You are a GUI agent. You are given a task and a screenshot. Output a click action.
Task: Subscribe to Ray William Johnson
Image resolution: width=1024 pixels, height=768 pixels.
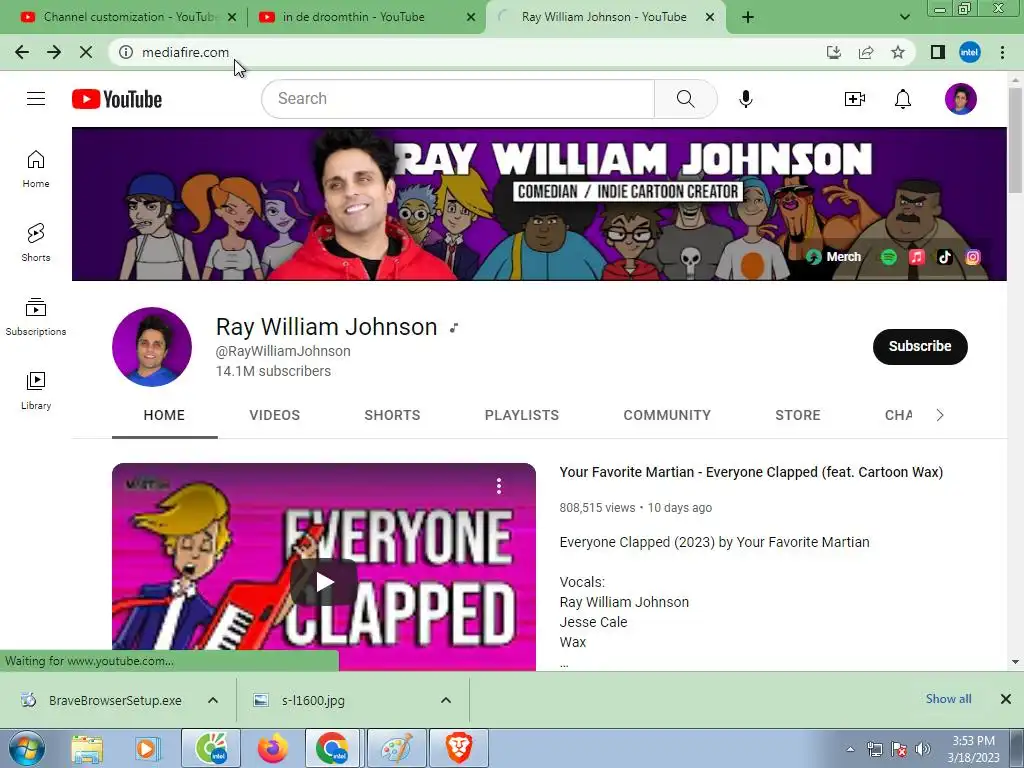[x=920, y=346]
